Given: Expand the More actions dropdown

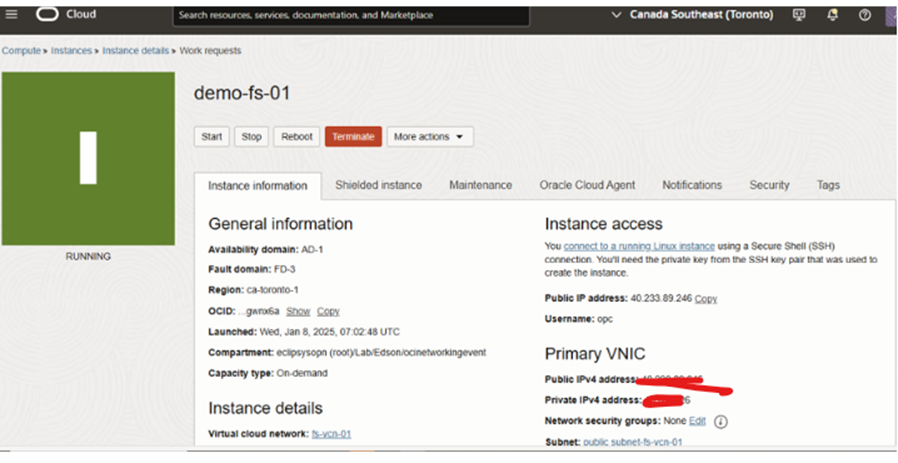Looking at the screenshot, I should (429, 137).
